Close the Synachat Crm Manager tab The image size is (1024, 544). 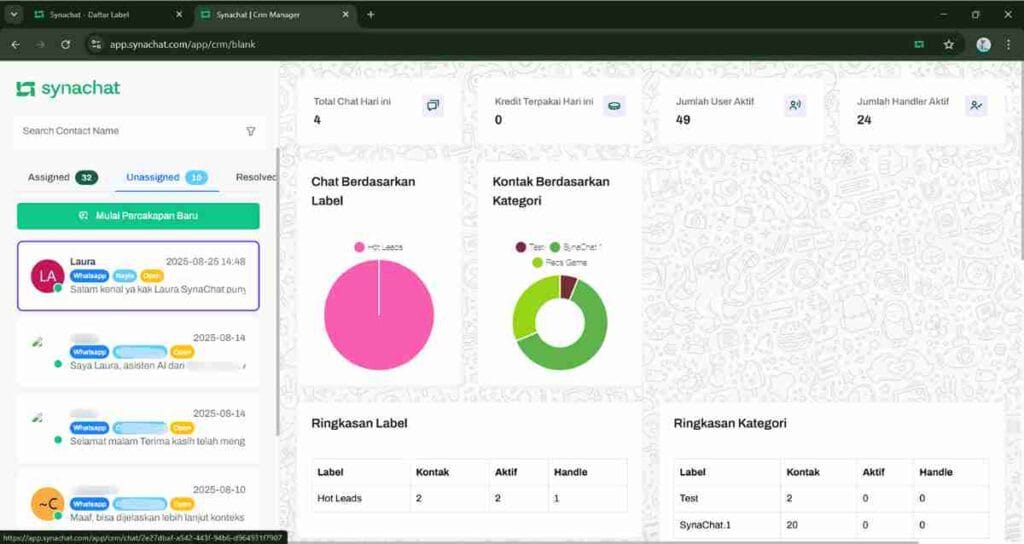[345, 14]
